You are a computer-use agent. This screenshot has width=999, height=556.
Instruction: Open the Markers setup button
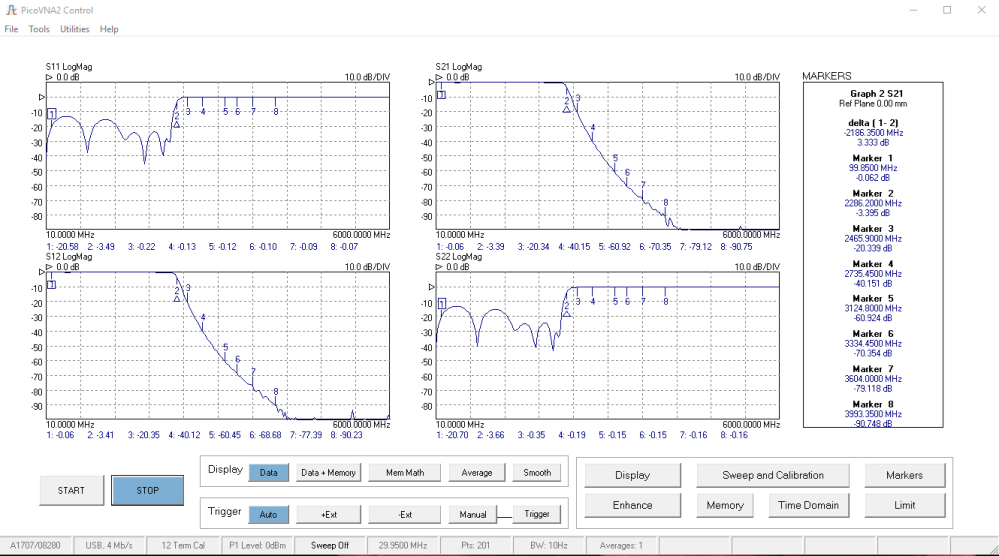tap(904, 475)
